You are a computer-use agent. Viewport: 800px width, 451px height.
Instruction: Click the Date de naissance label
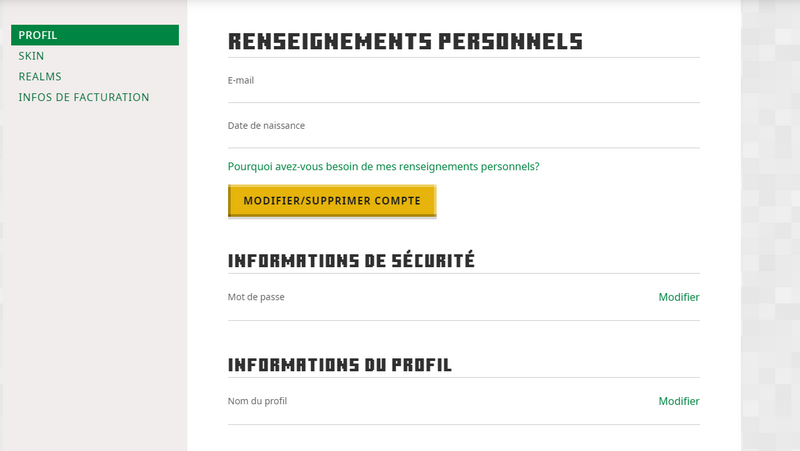(266, 126)
